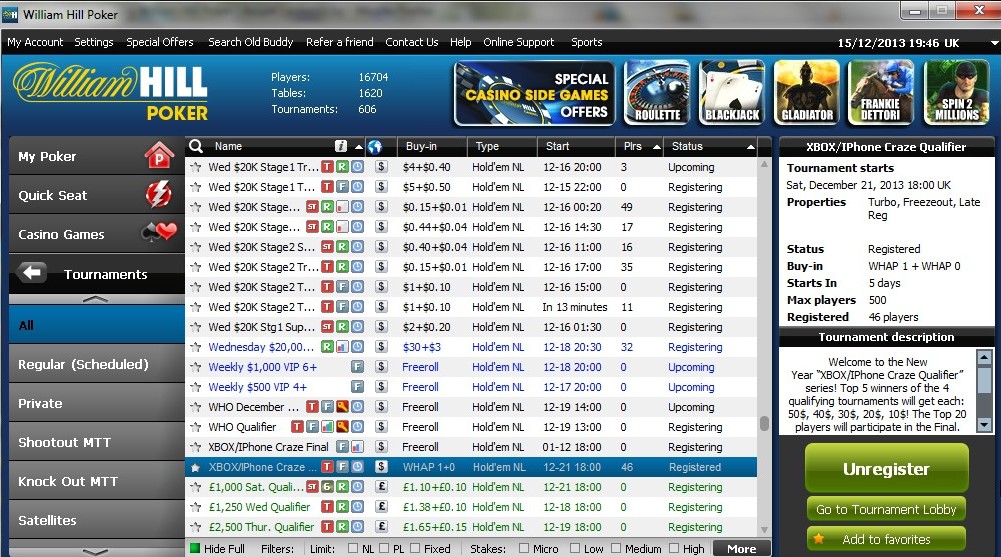The height and width of the screenshot is (557, 1001).
Task: Check the NL limit filter
Action: 352,548
